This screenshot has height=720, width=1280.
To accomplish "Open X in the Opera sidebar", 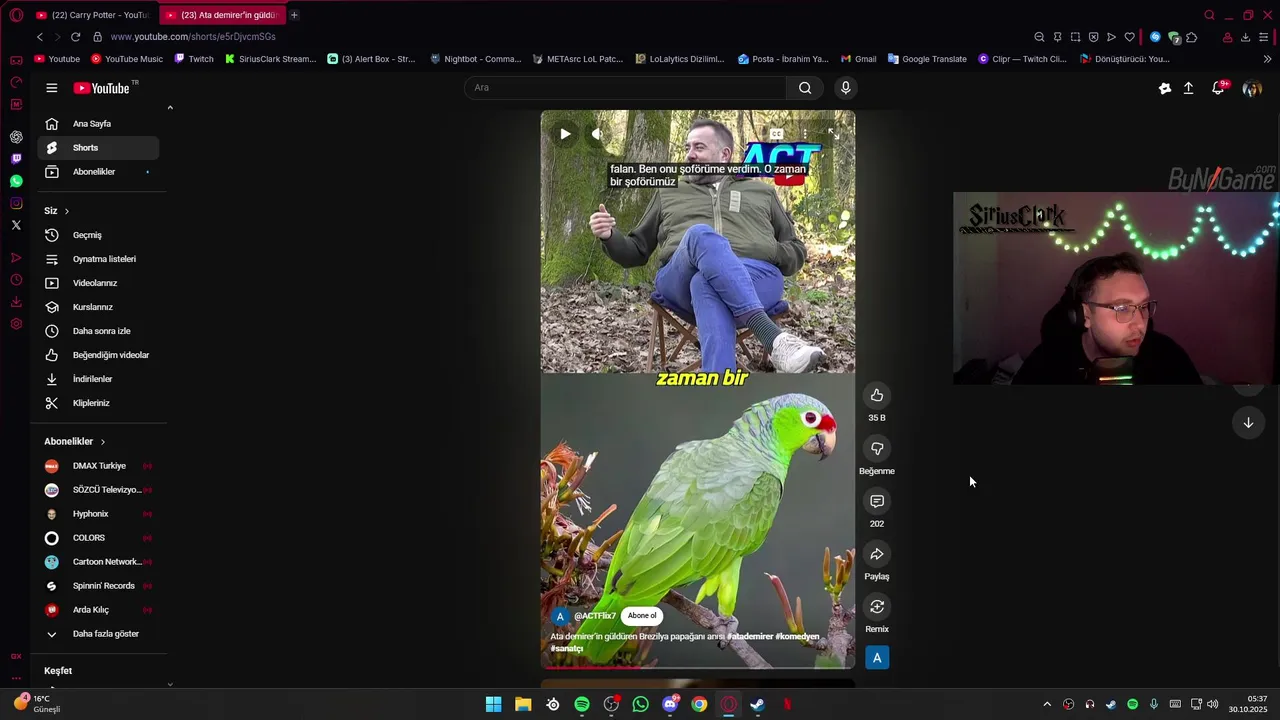I will click(16, 225).
